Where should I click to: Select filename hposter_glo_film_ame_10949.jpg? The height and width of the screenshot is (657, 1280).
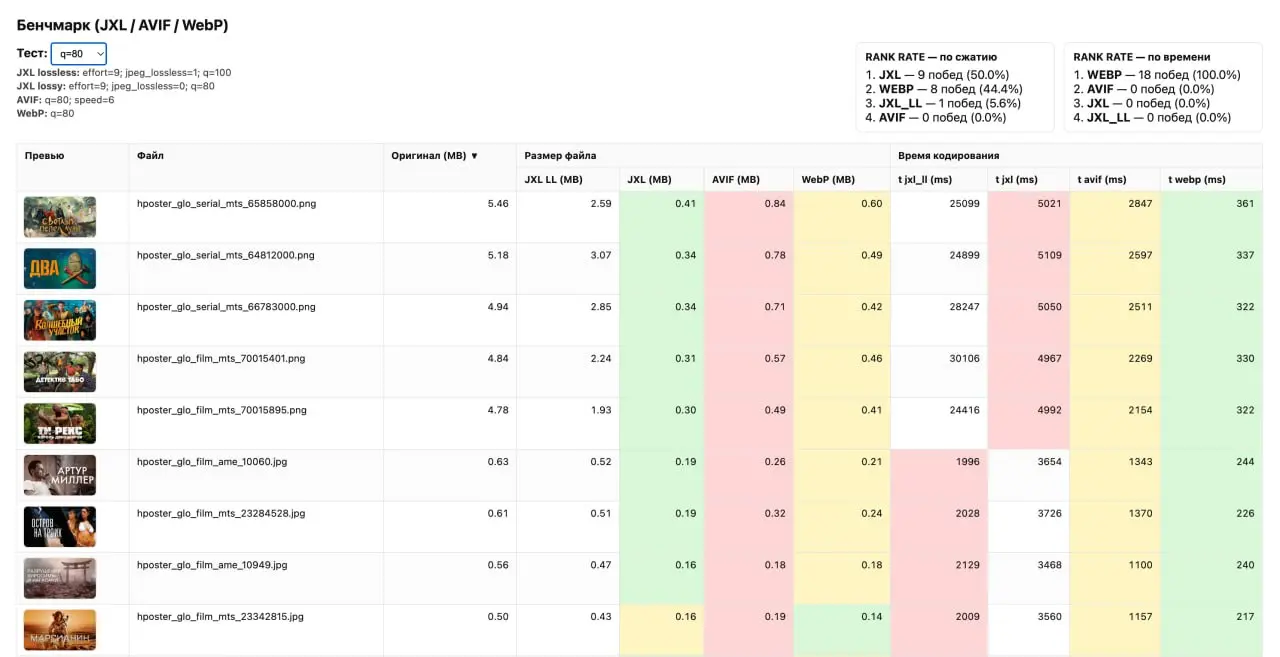point(212,565)
